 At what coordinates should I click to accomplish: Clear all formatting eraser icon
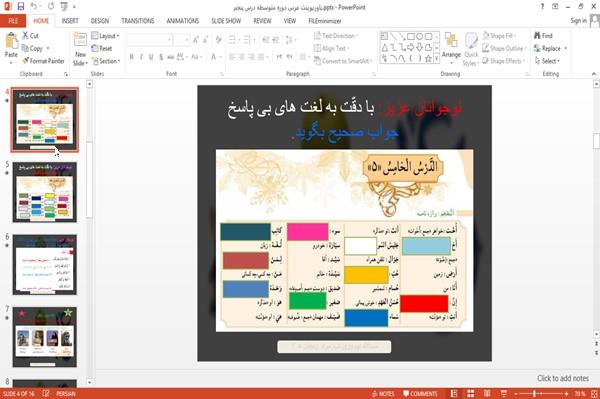click(218, 39)
